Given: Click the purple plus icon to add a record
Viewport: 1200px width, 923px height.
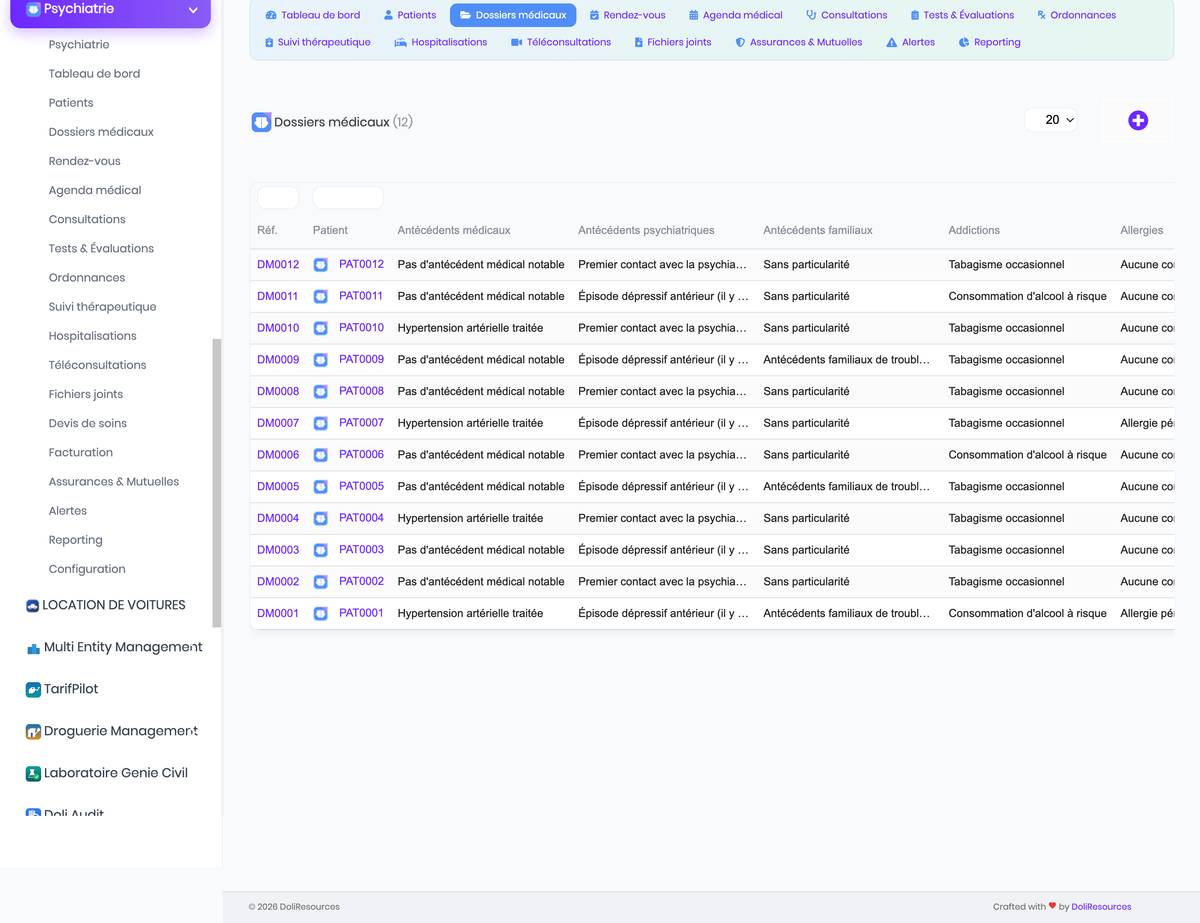Looking at the screenshot, I should coord(1138,120).
